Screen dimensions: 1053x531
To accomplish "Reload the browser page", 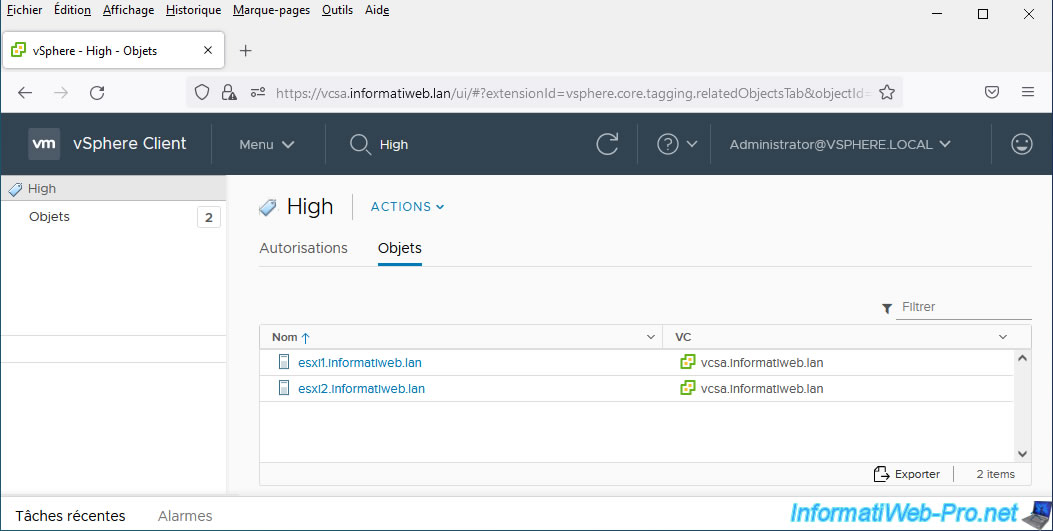I will click(97, 93).
